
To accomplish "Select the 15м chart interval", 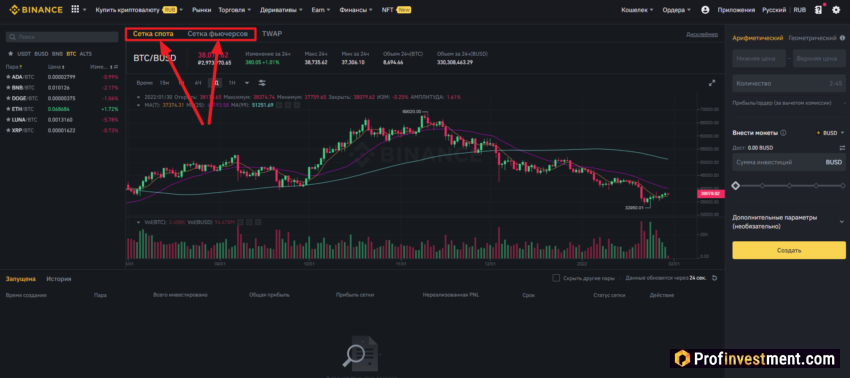I will (164, 83).
